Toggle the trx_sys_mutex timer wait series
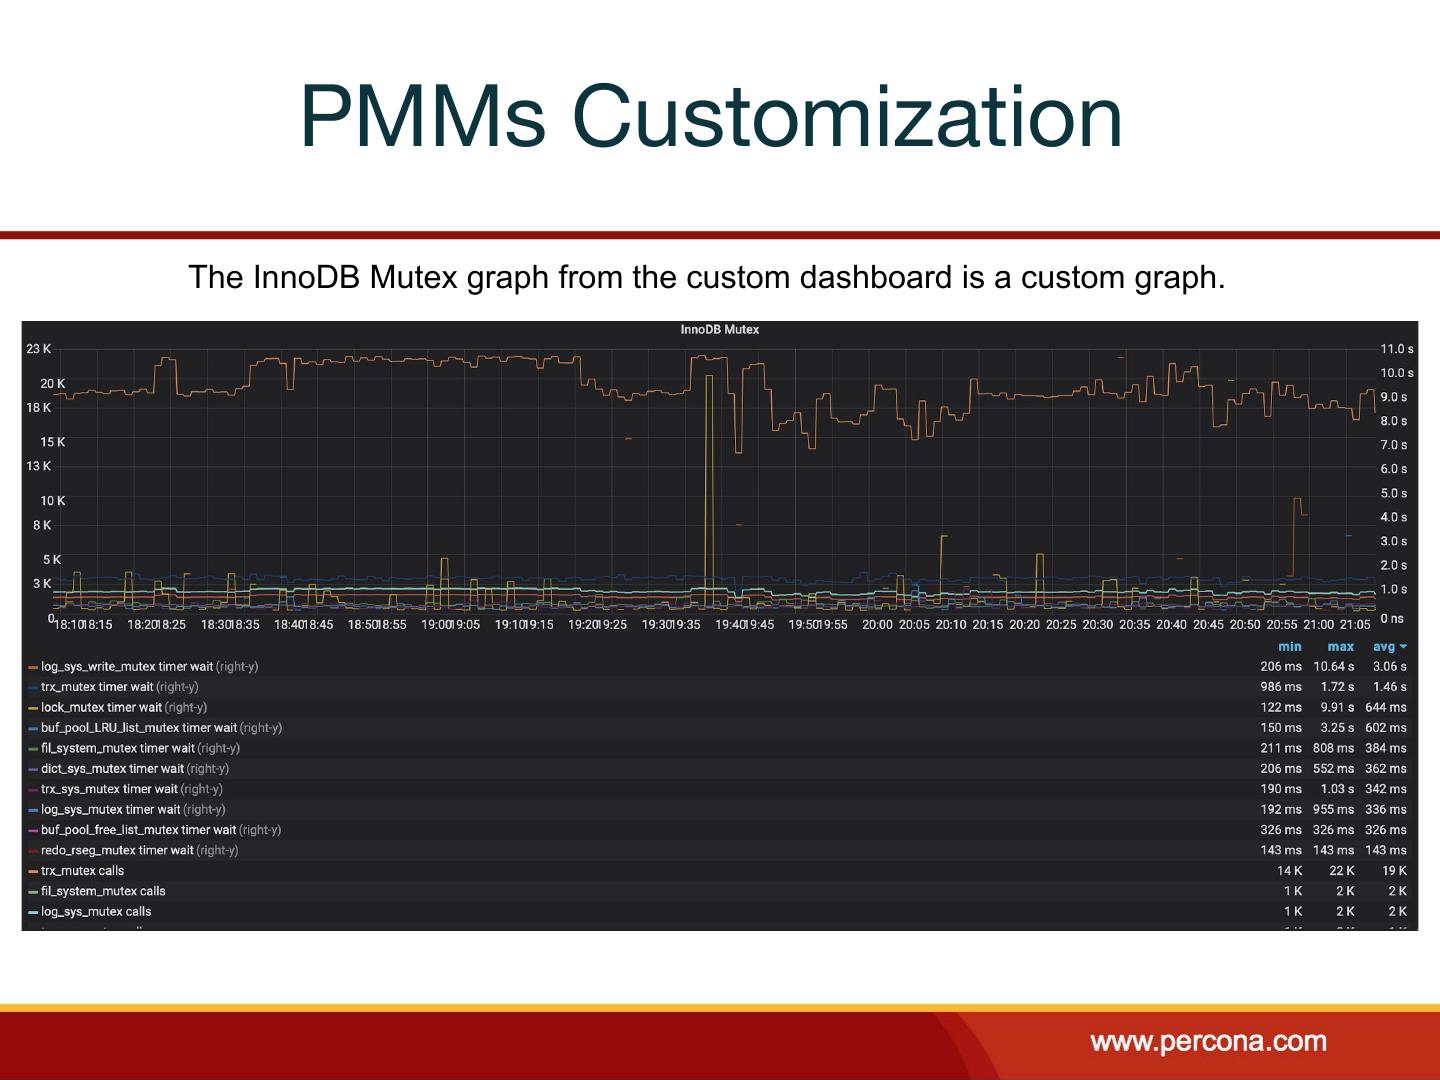 pyautogui.click(x=109, y=789)
